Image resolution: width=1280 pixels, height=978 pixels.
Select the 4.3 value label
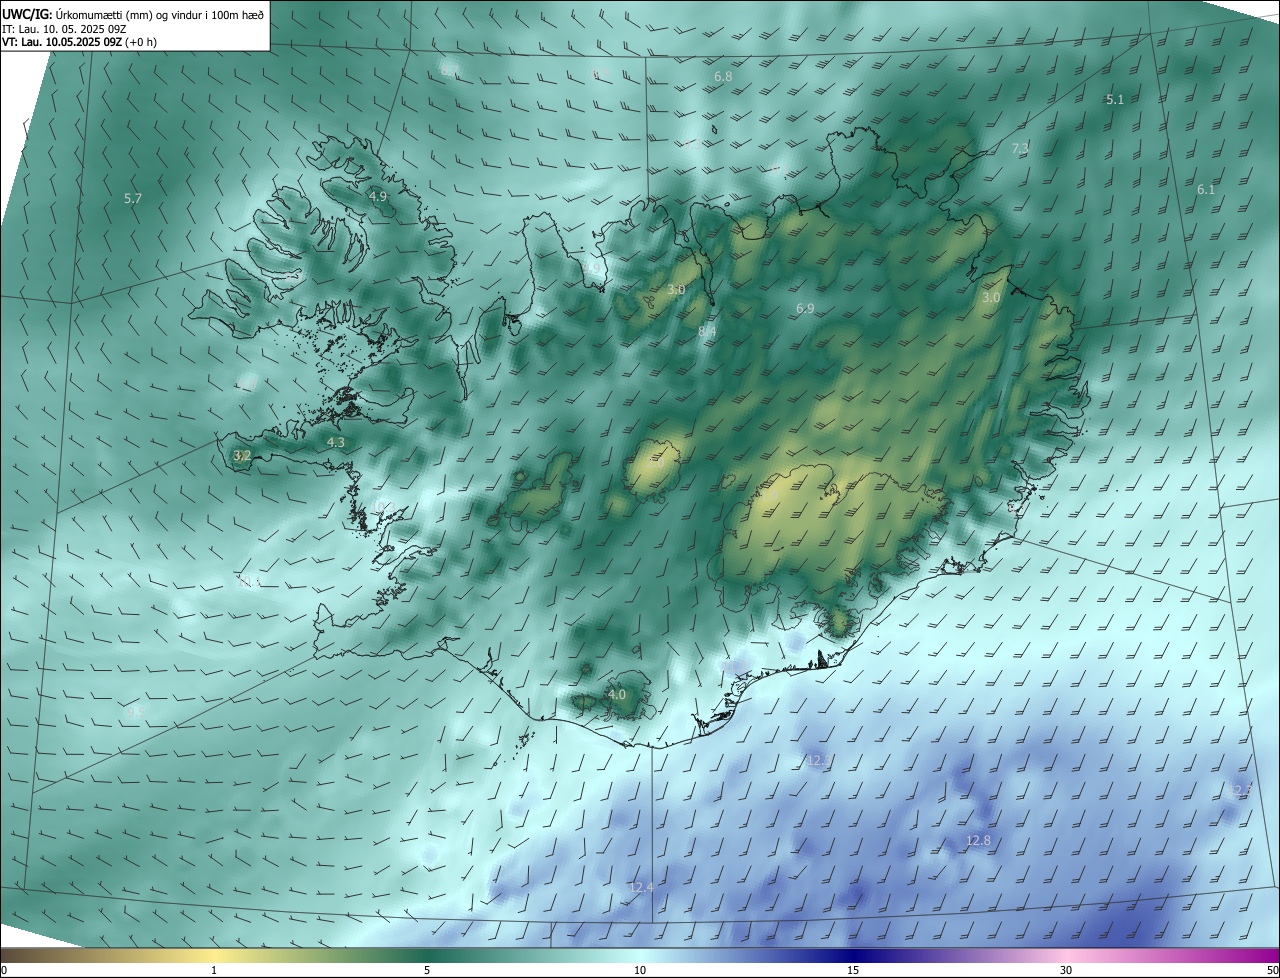pos(336,441)
